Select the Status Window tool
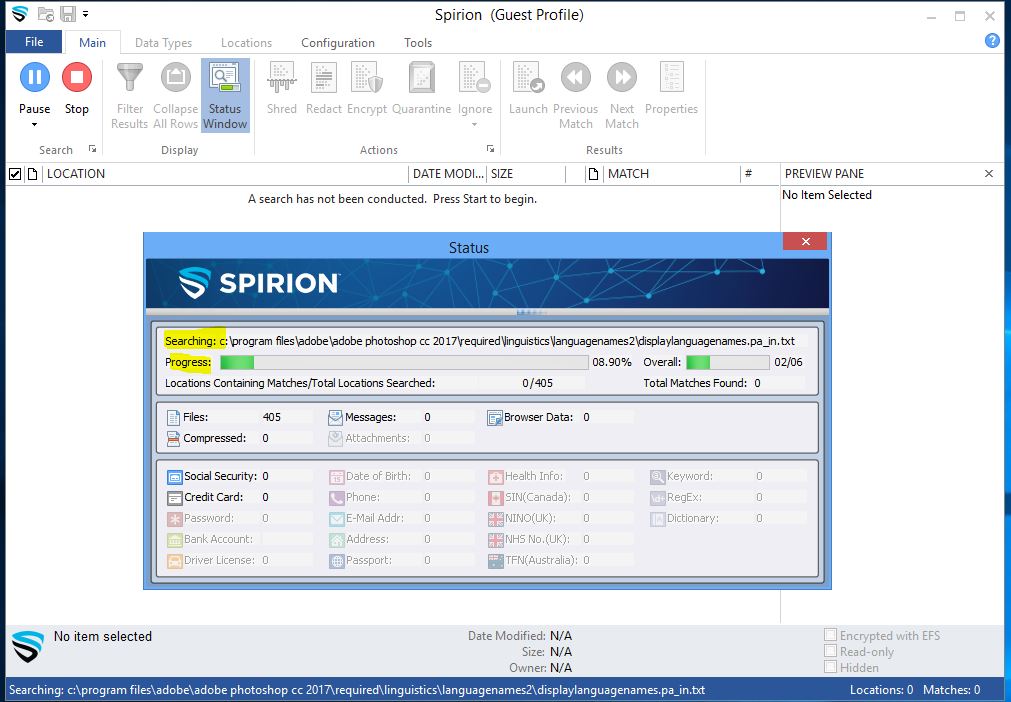Image resolution: width=1011 pixels, height=702 pixels. pyautogui.click(x=225, y=95)
